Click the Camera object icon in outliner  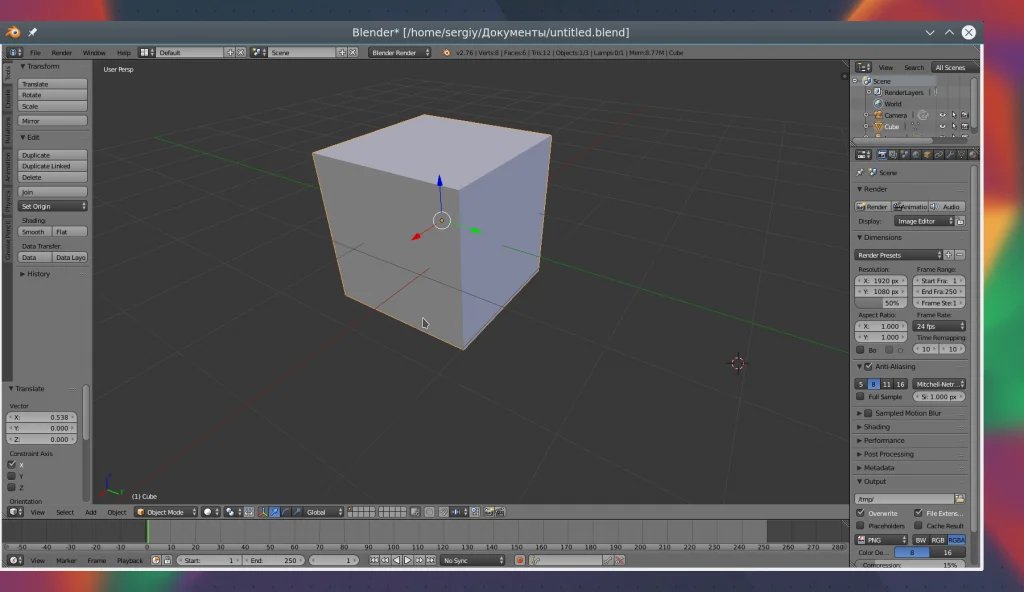click(x=877, y=115)
